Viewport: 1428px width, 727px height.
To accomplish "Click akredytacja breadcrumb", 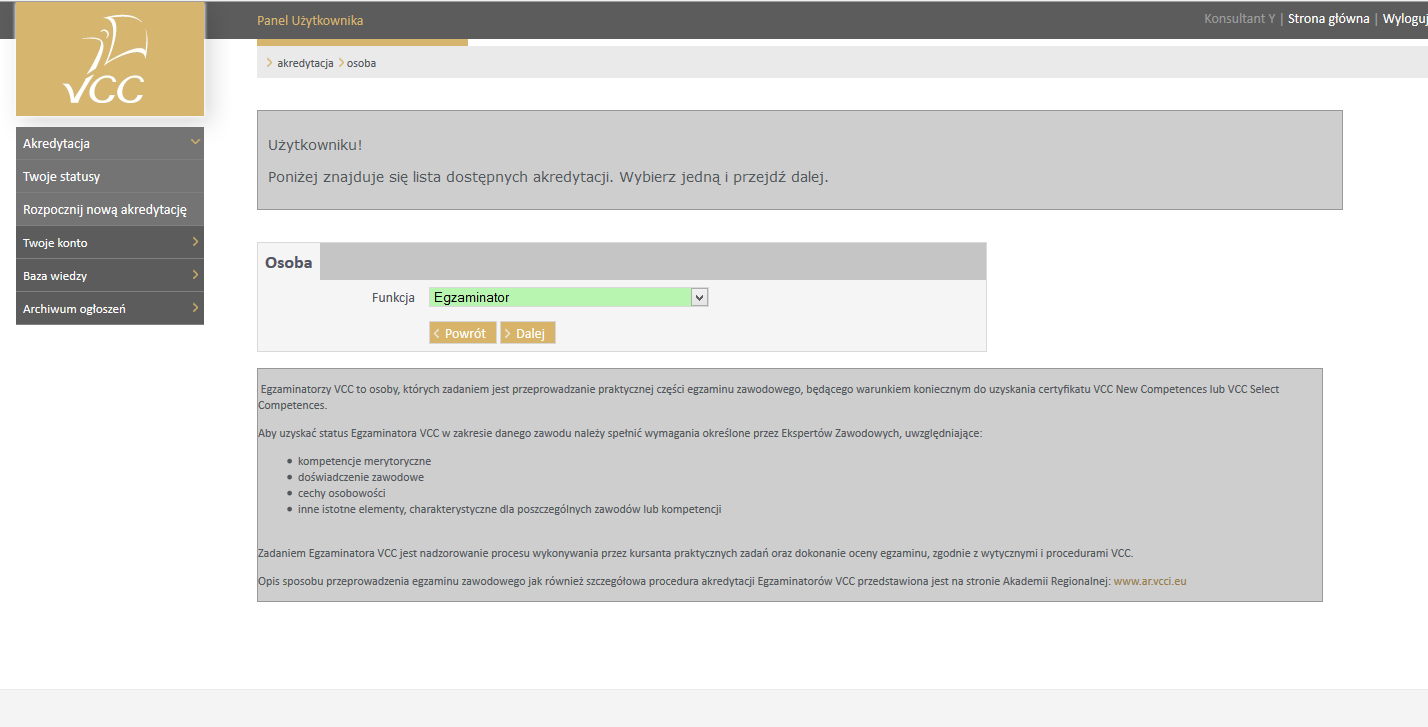I will pyautogui.click(x=305, y=63).
